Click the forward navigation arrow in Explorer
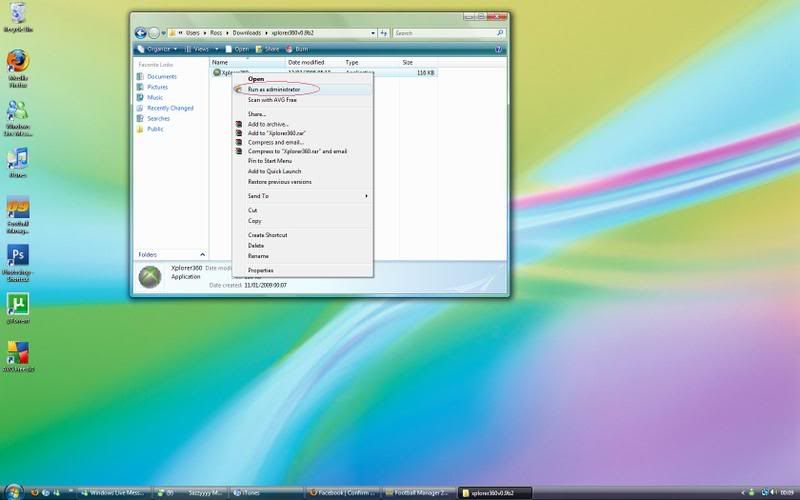Image resolution: width=800 pixels, height=500 pixels. click(x=154, y=33)
